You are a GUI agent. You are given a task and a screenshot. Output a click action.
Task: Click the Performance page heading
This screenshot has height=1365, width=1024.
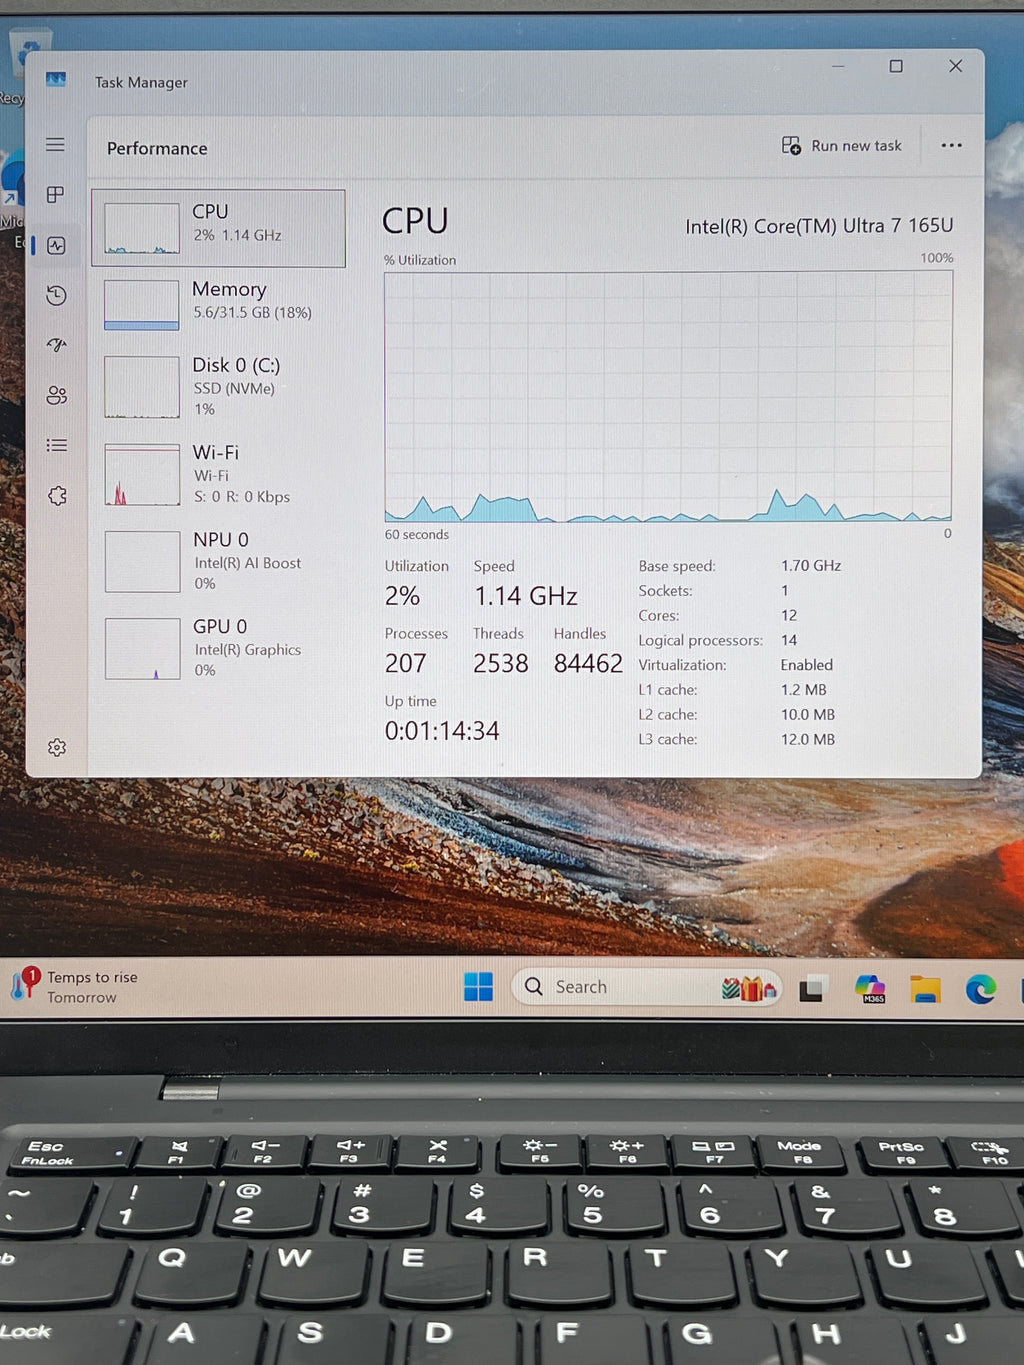click(157, 148)
